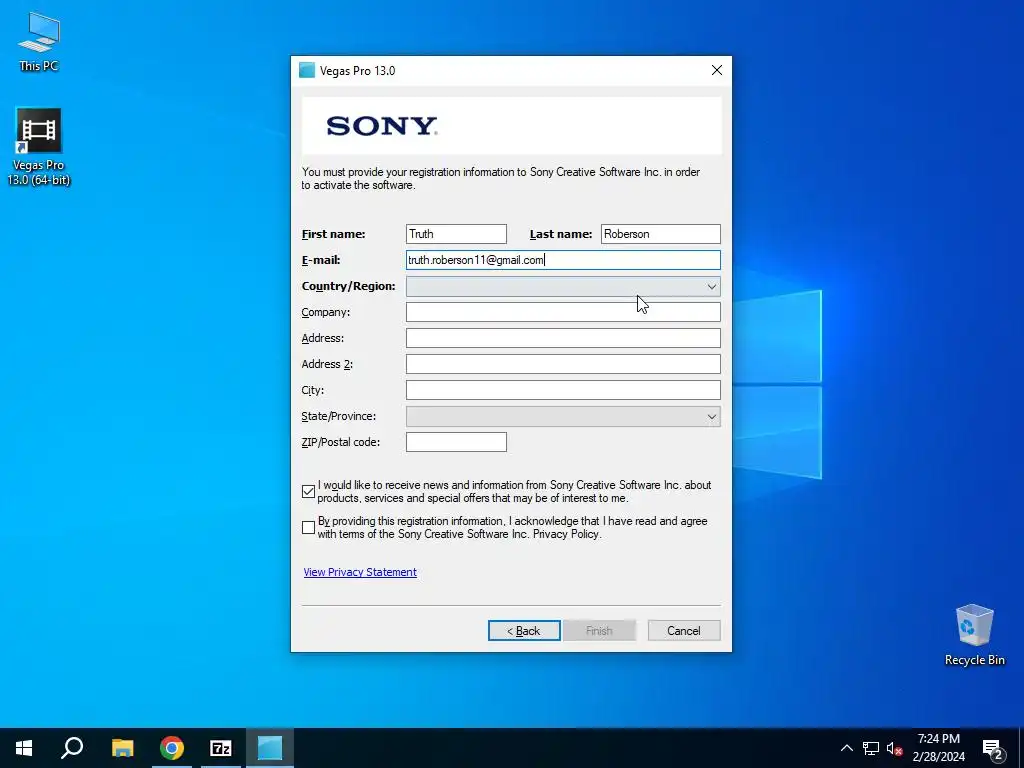Click the 'Country/Region:' label
1024x768 pixels.
pos(348,286)
